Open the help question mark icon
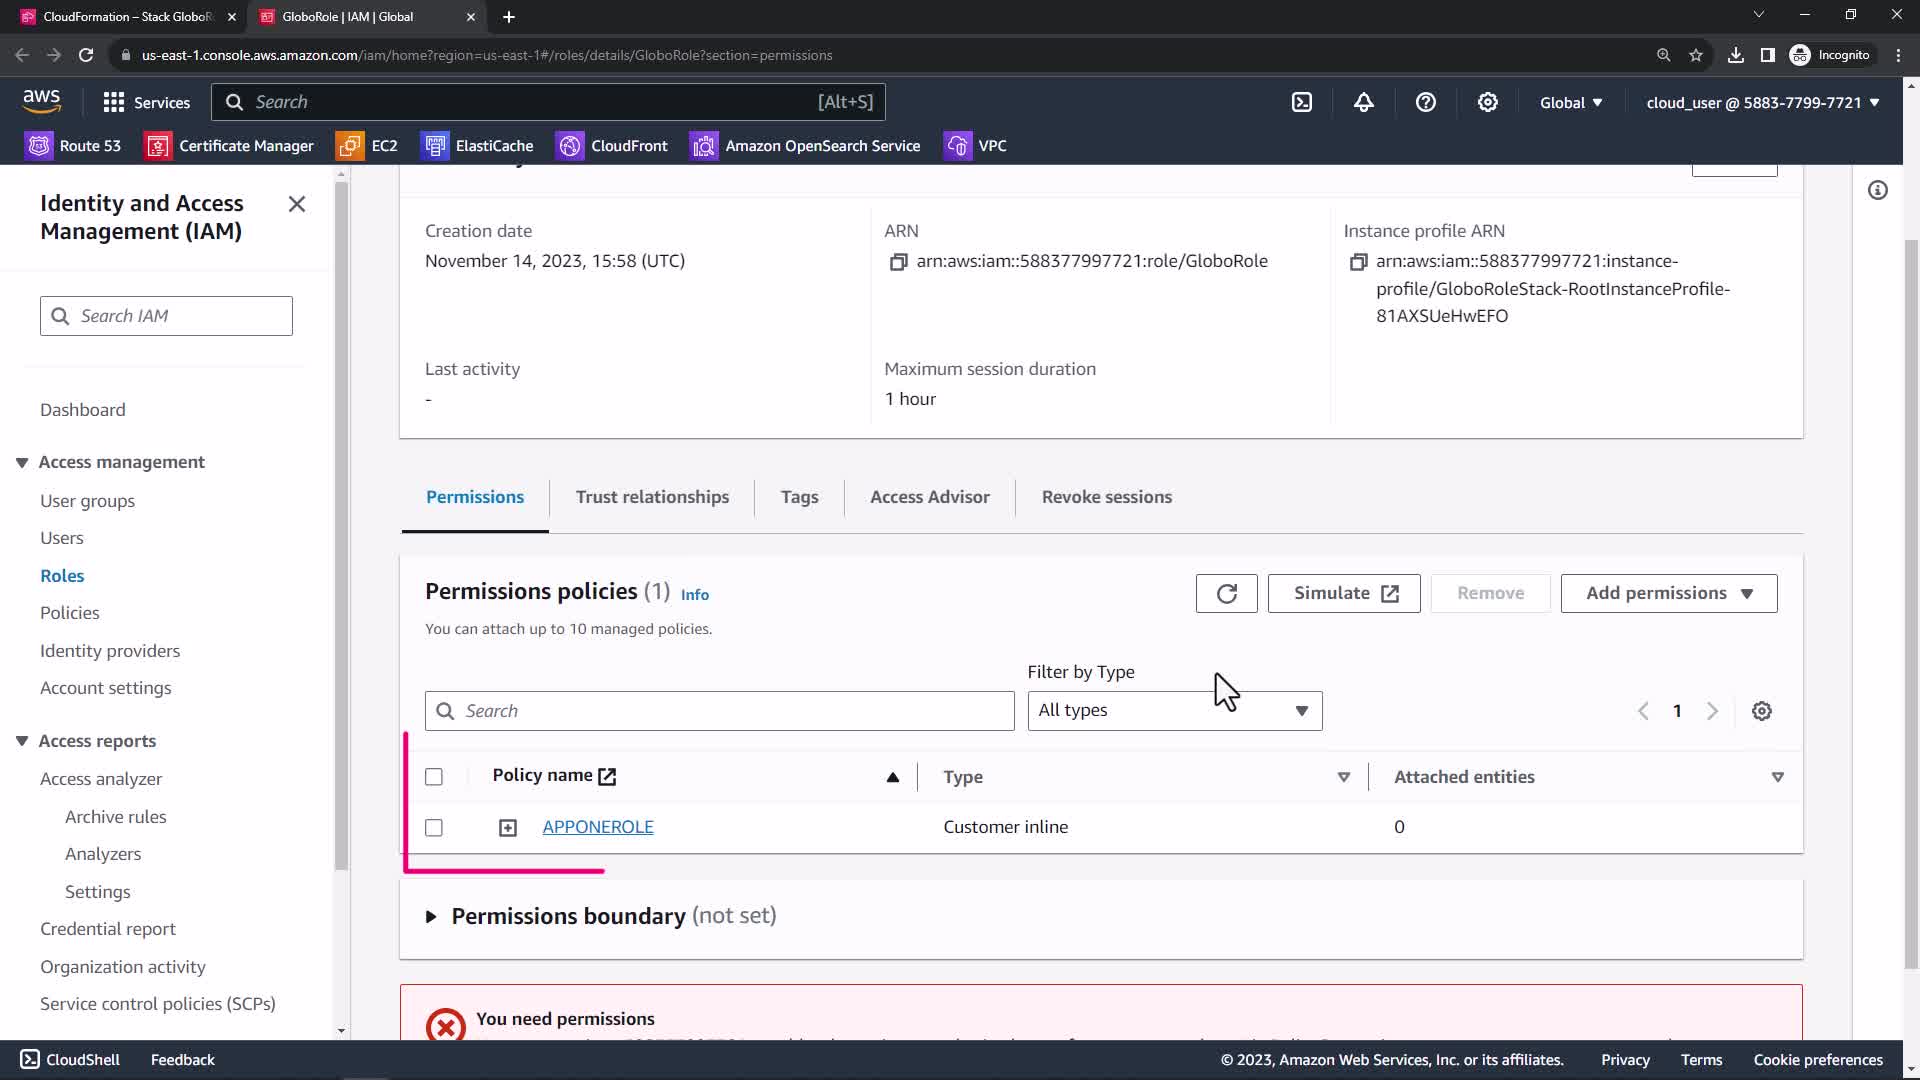1920x1080 pixels. [1425, 102]
